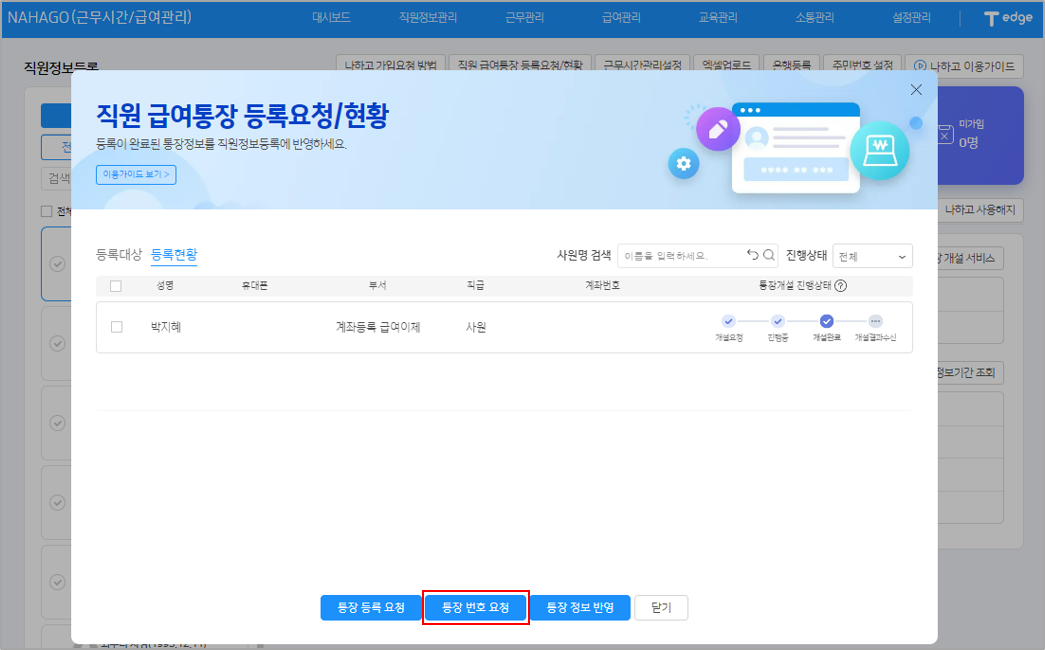
Task: Click the 개설결과수신 step circle
Action: (x=875, y=322)
